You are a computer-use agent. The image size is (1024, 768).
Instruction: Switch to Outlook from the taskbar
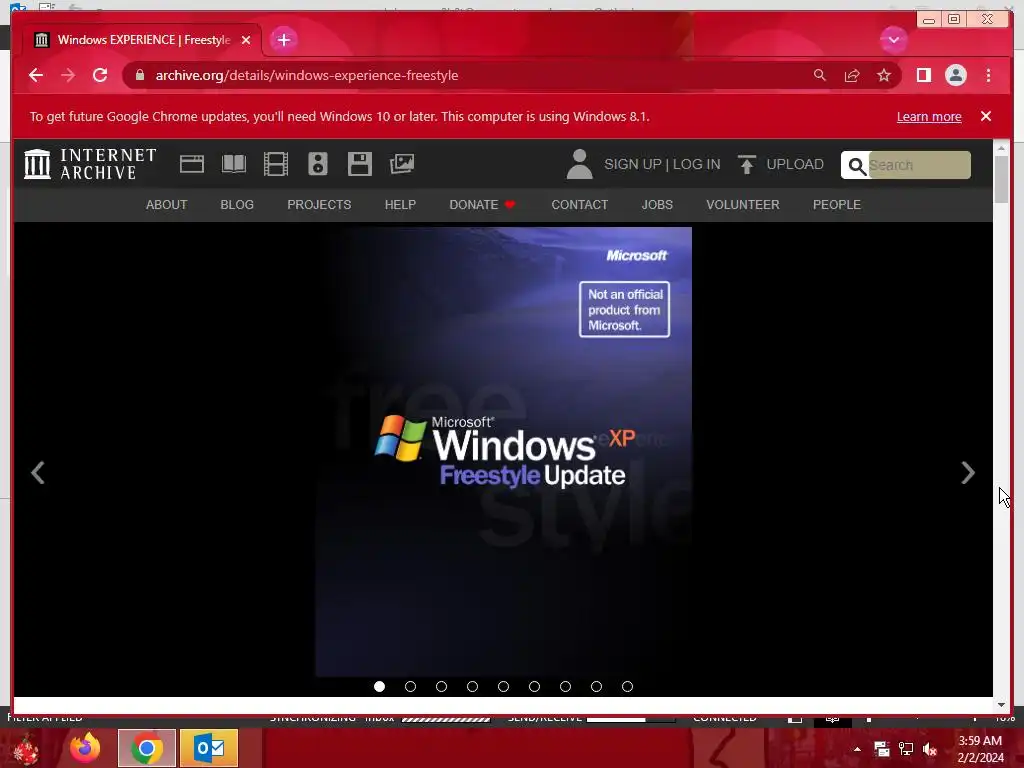click(x=209, y=748)
